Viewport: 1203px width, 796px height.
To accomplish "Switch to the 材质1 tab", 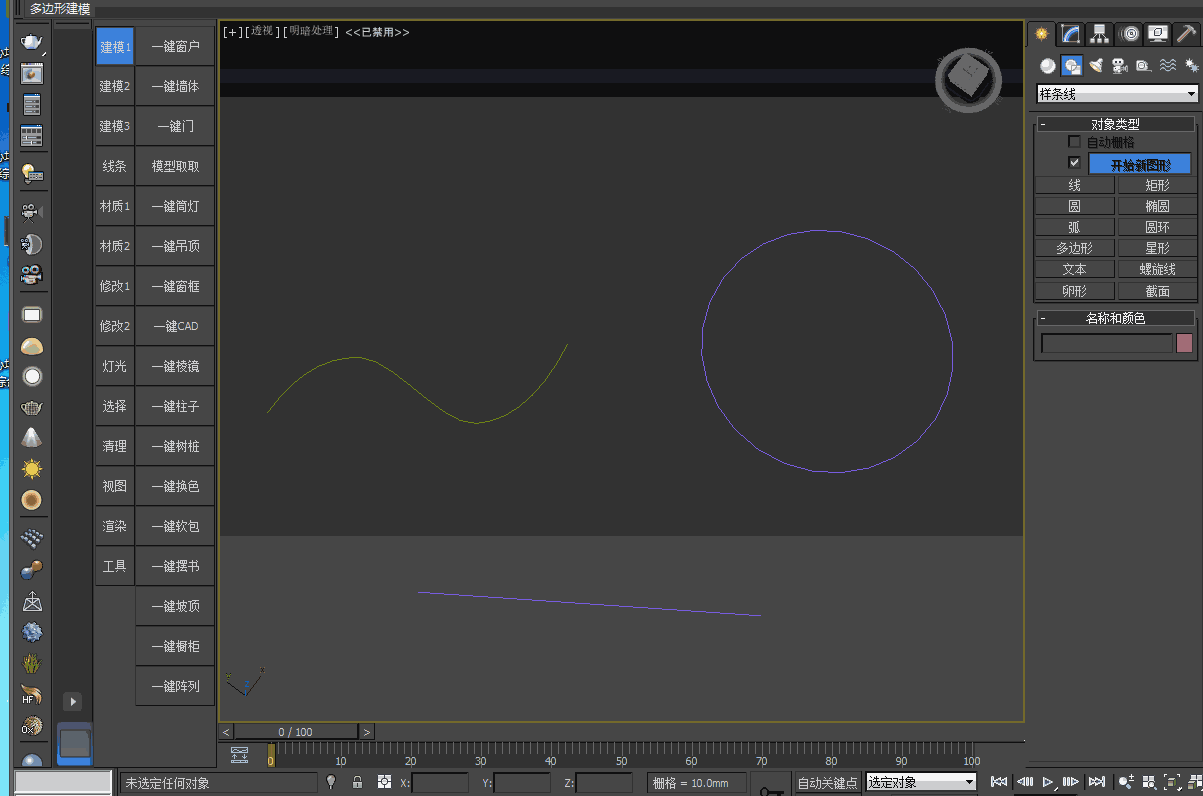I will tap(114, 206).
